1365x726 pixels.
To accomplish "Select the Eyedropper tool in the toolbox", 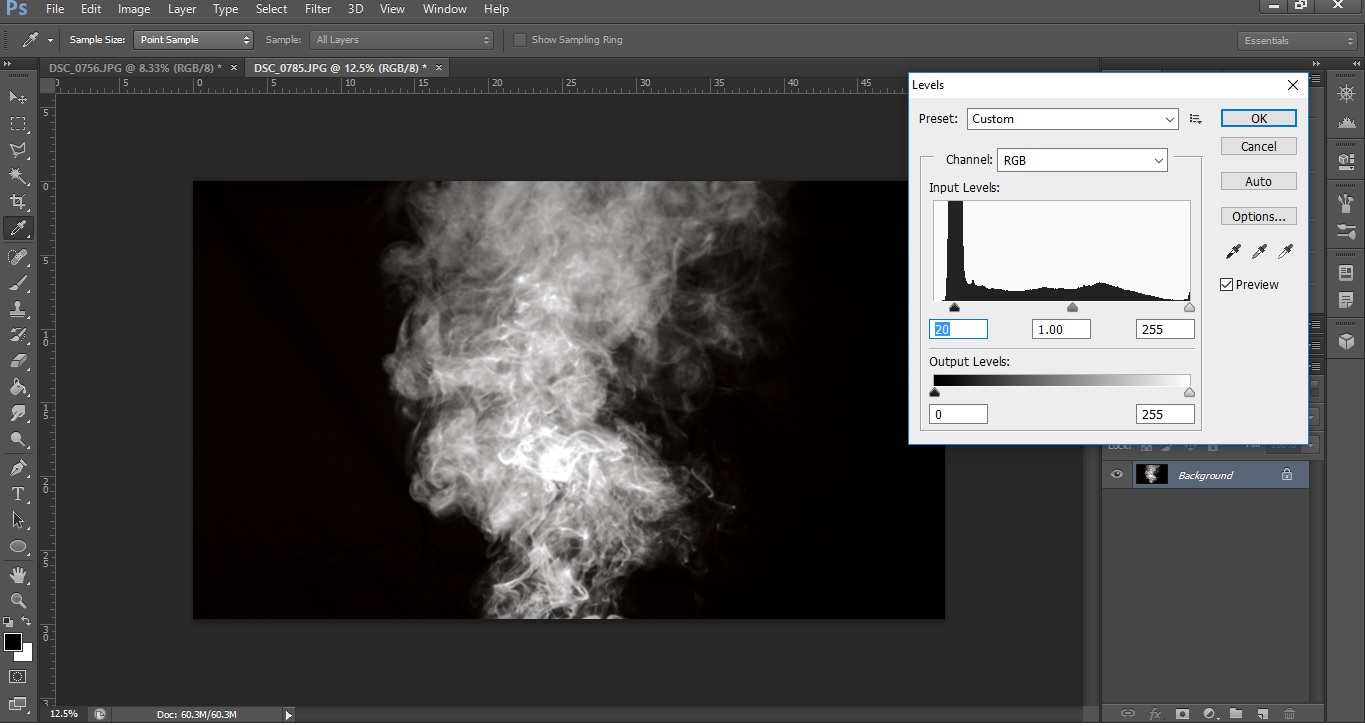I will 18,229.
